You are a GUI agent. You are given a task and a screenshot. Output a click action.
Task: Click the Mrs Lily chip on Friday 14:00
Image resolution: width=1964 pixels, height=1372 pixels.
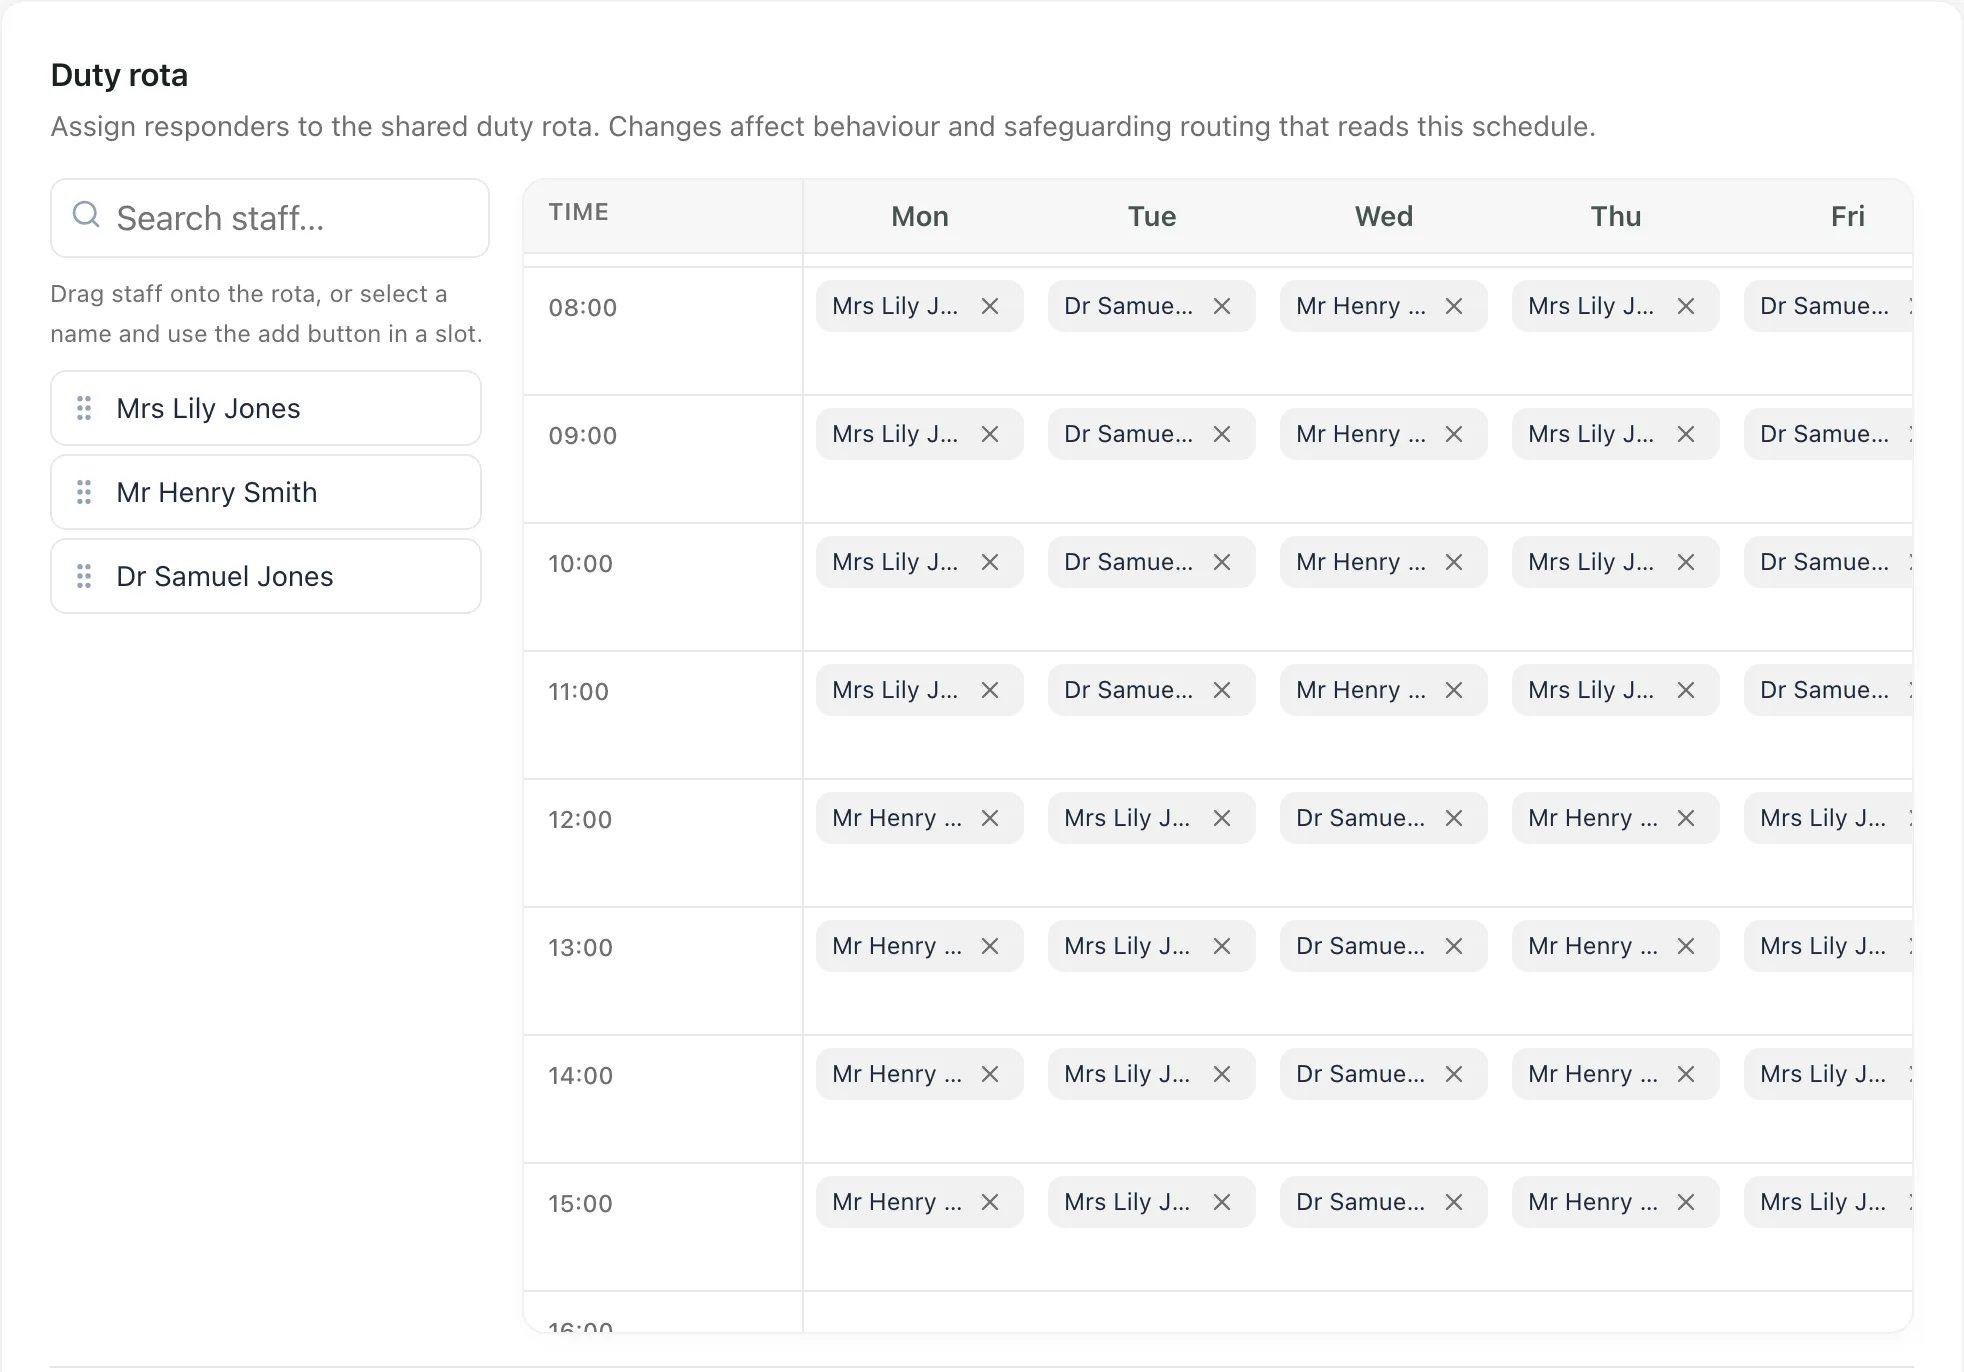1828,1074
